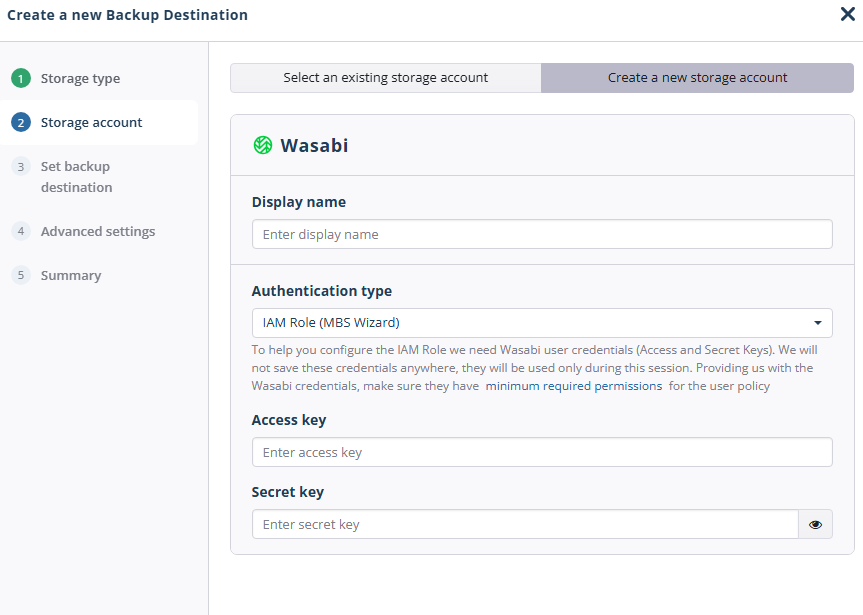This screenshot has width=863, height=615.
Task: Follow the minimum required permissions link
Action: [x=573, y=386]
